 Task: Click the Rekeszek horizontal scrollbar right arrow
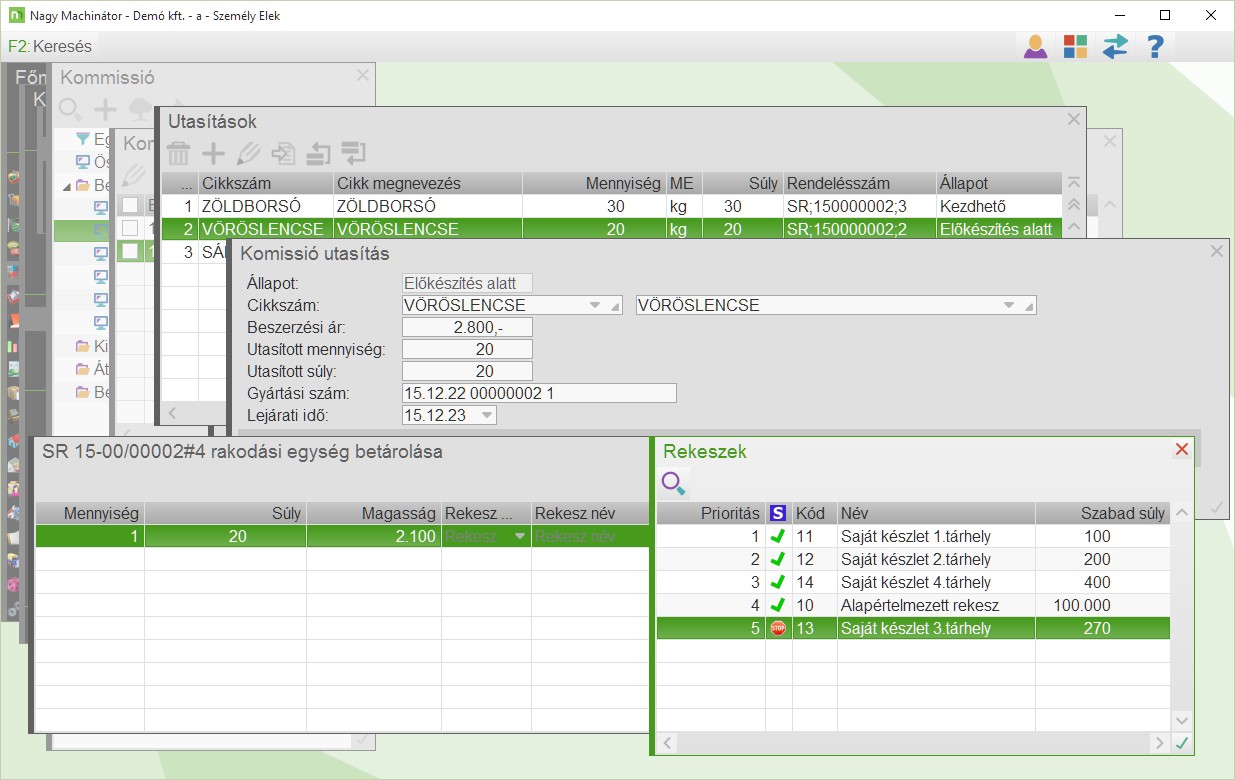1158,743
